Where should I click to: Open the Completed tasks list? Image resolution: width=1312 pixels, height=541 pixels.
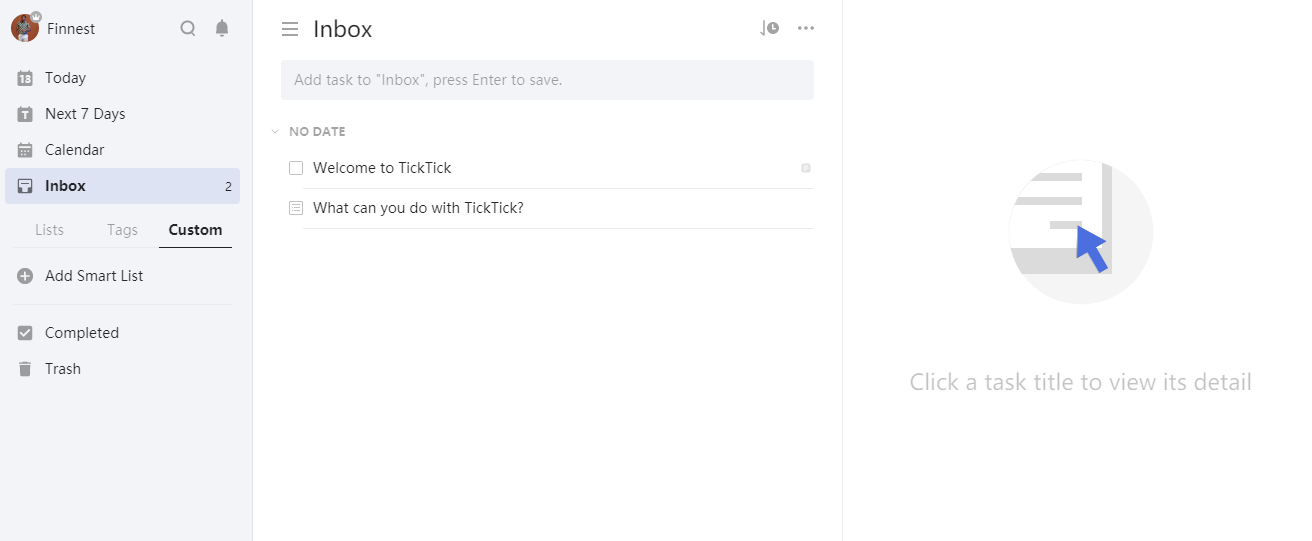tap(81, 333)
